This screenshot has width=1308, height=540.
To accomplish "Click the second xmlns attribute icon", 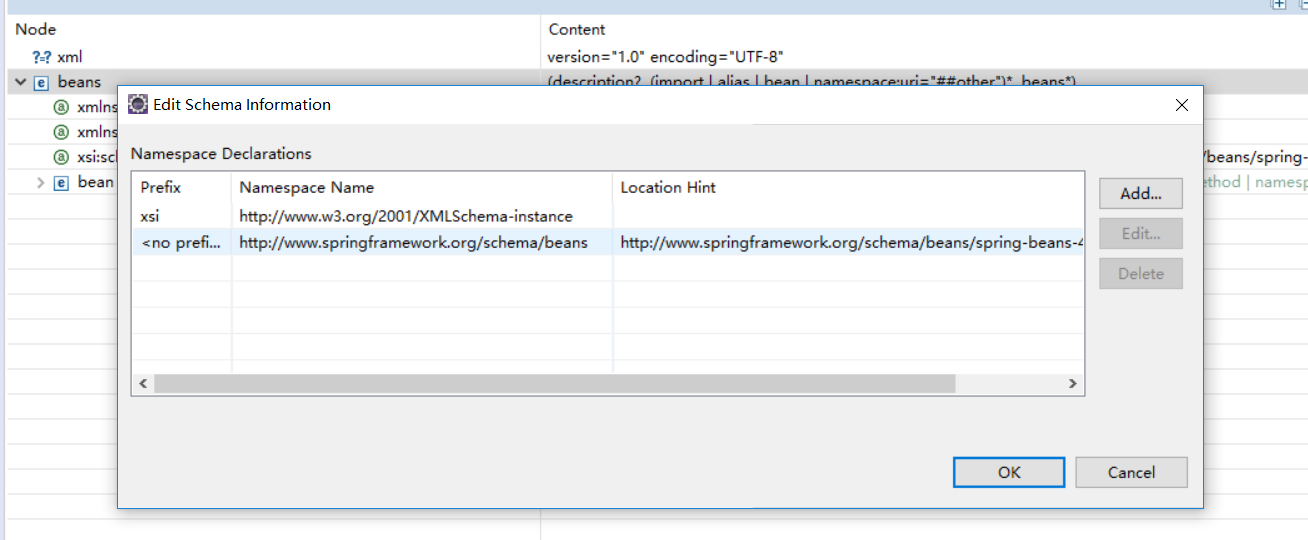I will pyautogui.click(x=61, y=132).
